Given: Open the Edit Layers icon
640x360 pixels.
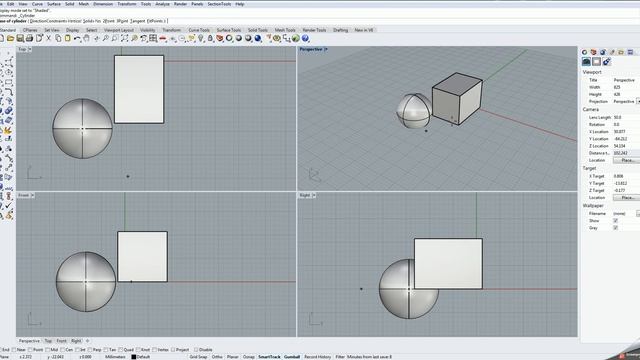Looking at the screenshot, I should (x=220, y=38).
